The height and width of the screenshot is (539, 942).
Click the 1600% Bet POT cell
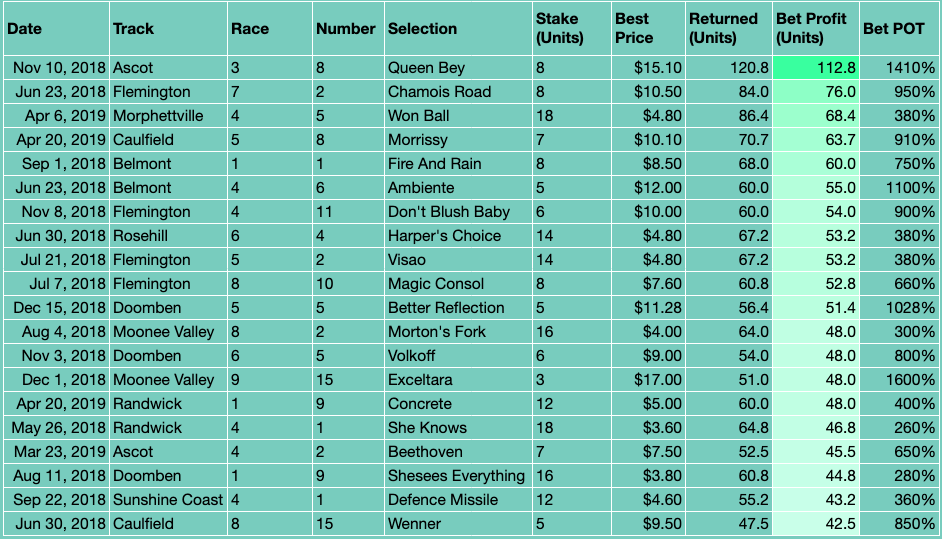pyautogui.click(x=899, y=380)
